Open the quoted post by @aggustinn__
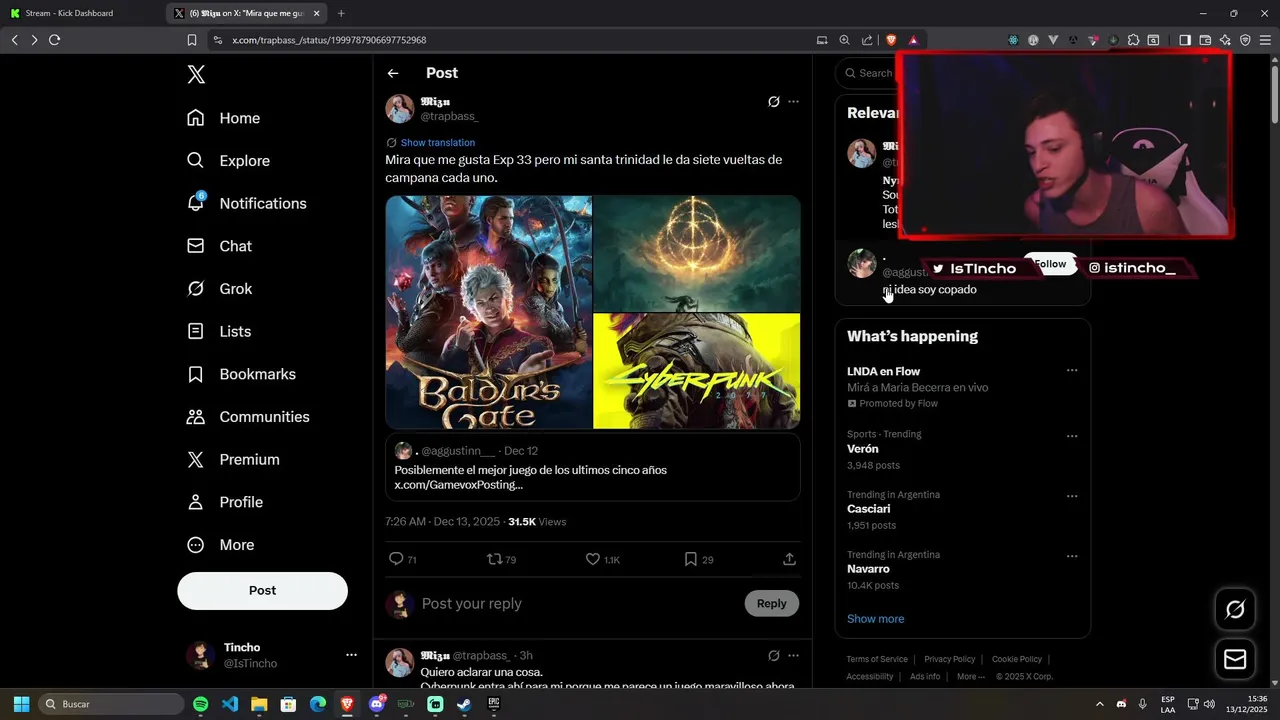This screenshot has height=720, width=1280. (x=593, y=467)
